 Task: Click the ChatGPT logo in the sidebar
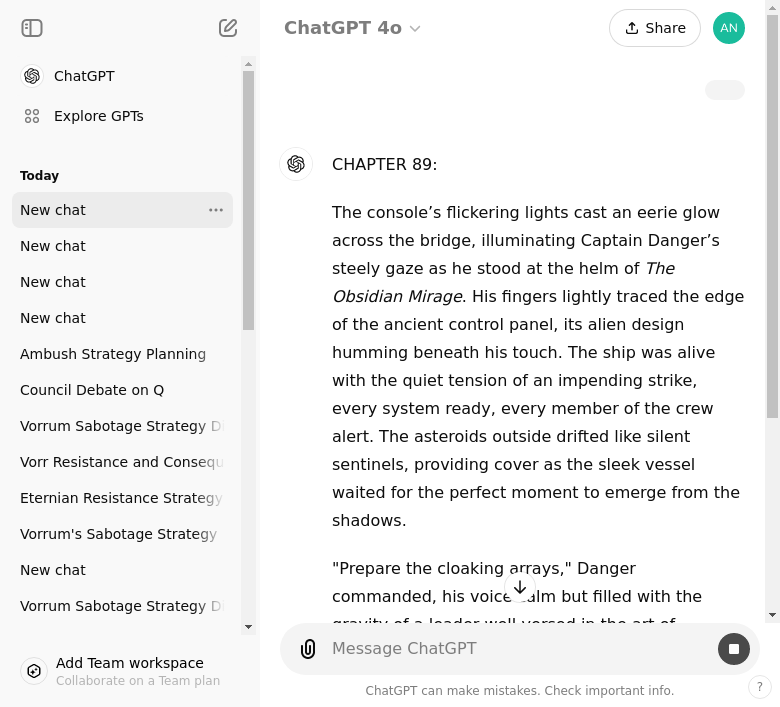[x=32, y=76]
